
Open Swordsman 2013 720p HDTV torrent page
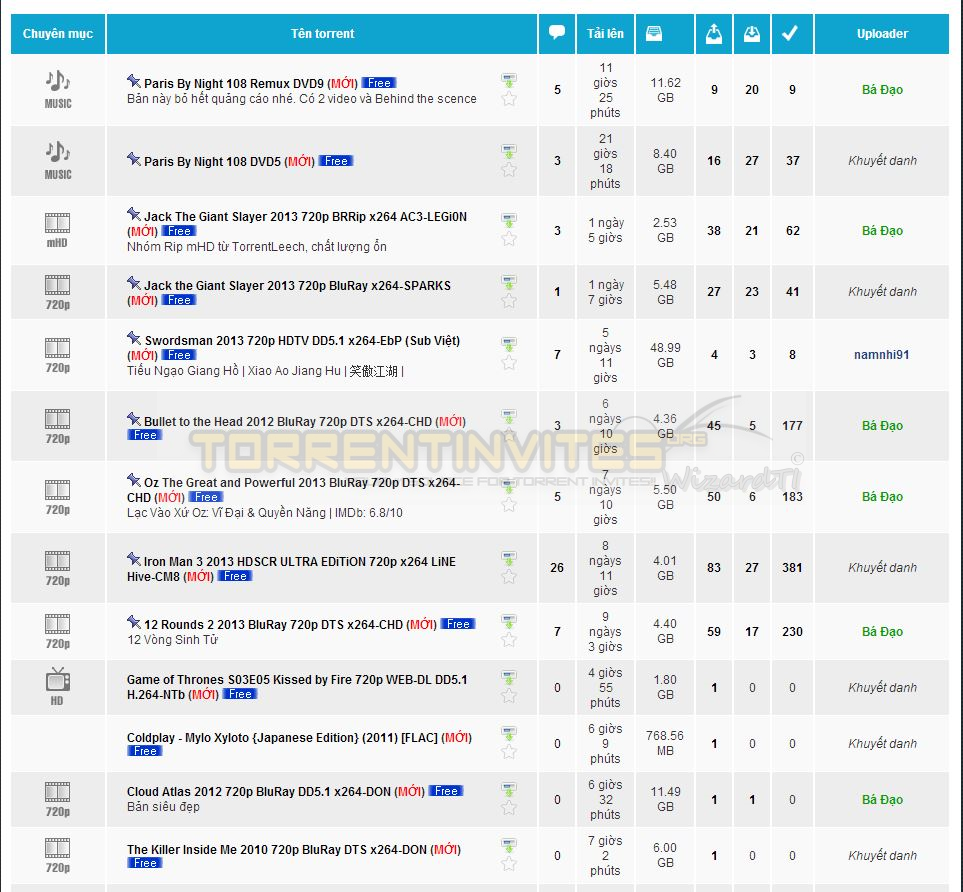[302, 341]
